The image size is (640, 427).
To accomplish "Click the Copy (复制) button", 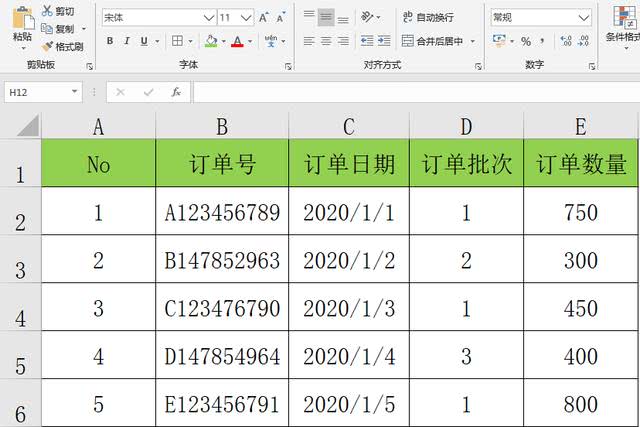I will click(x=57, y=29).
